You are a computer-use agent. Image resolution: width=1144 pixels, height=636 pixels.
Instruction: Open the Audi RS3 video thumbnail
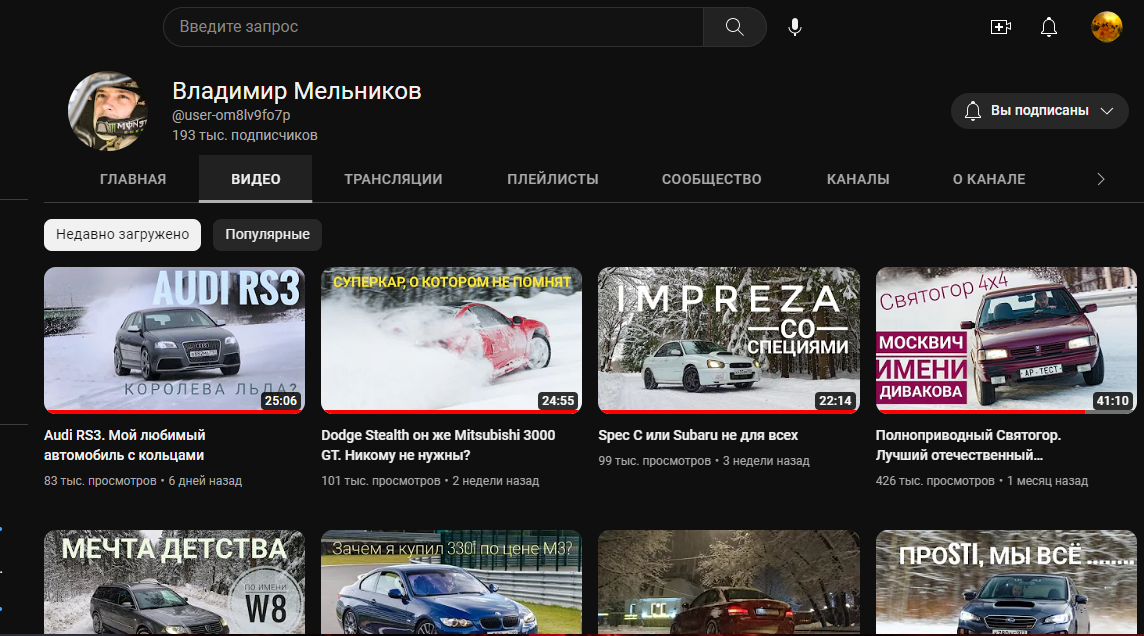coord(174,340)
